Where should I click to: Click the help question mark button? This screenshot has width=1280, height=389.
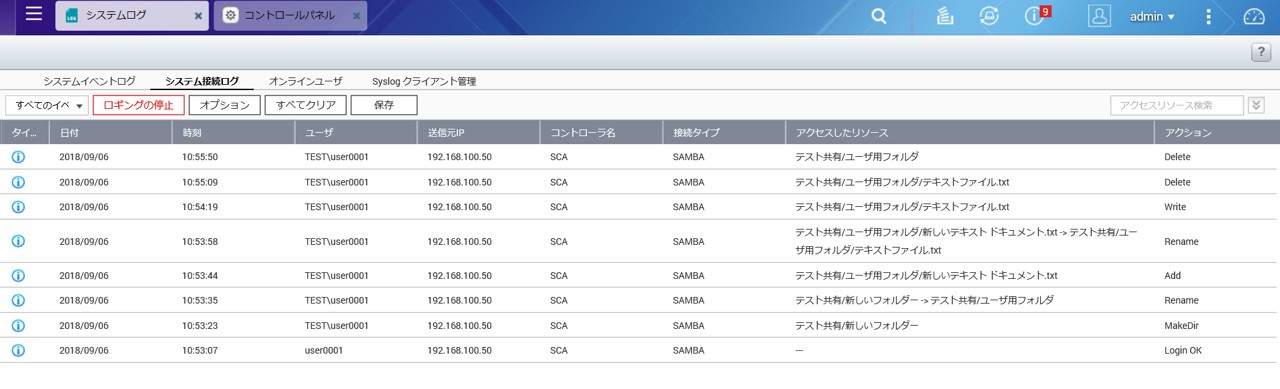pyautogui.click(x=1260, y=53)
